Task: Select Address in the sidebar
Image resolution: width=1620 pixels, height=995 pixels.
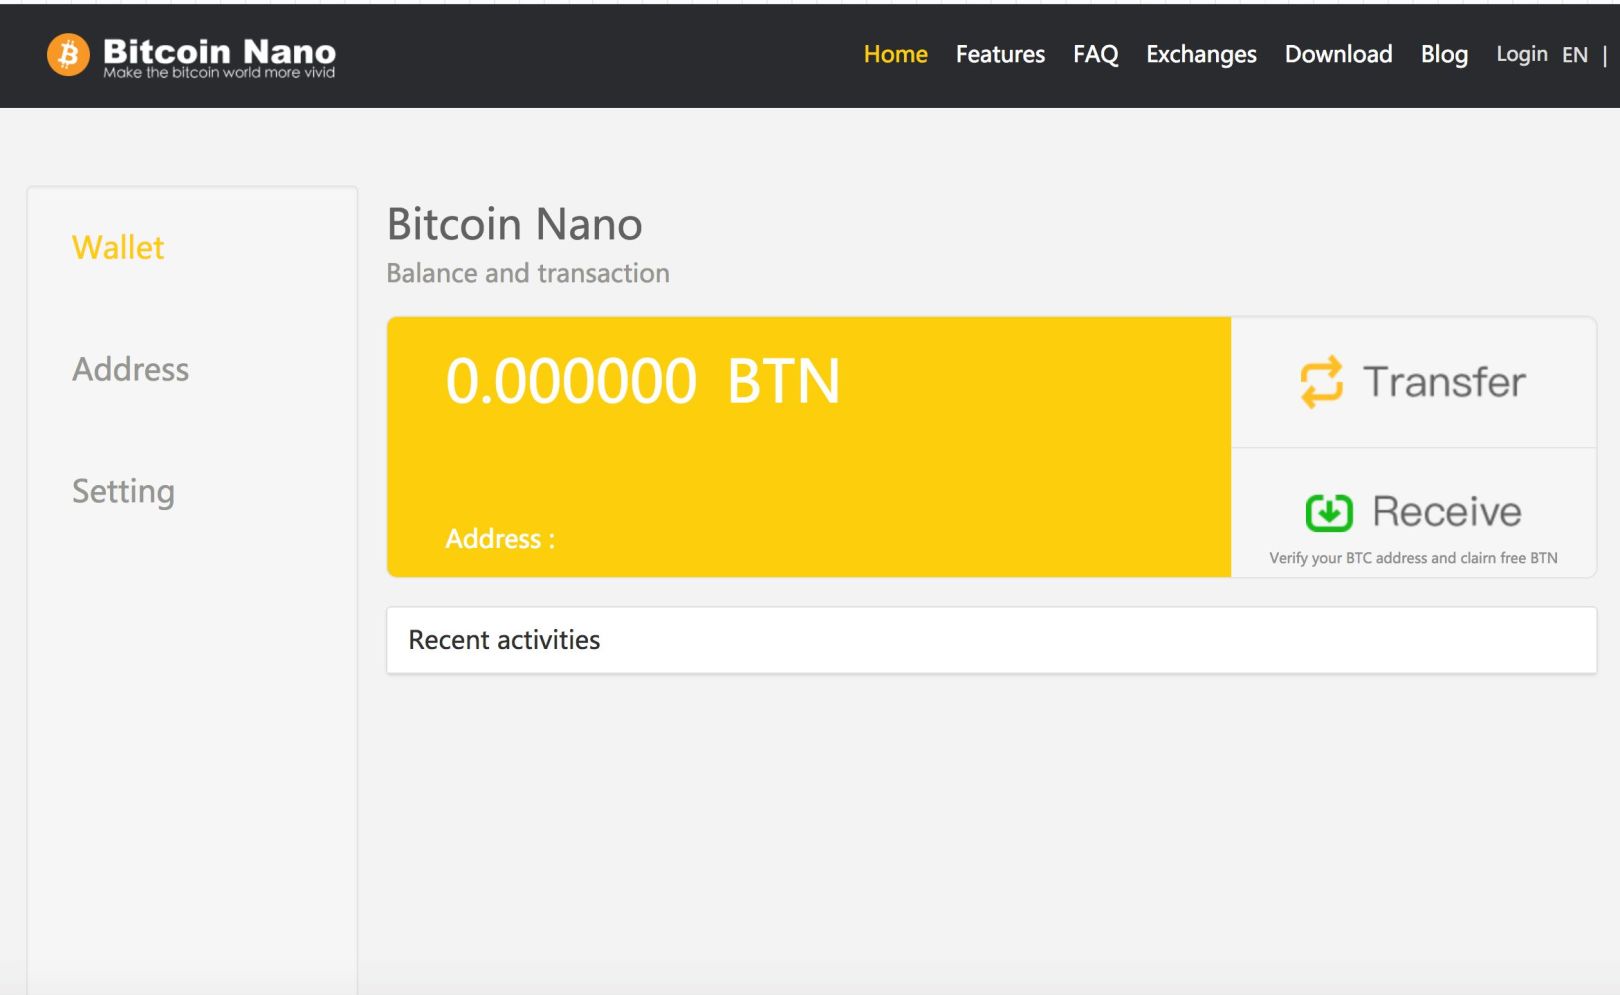Action: point(130,369)
